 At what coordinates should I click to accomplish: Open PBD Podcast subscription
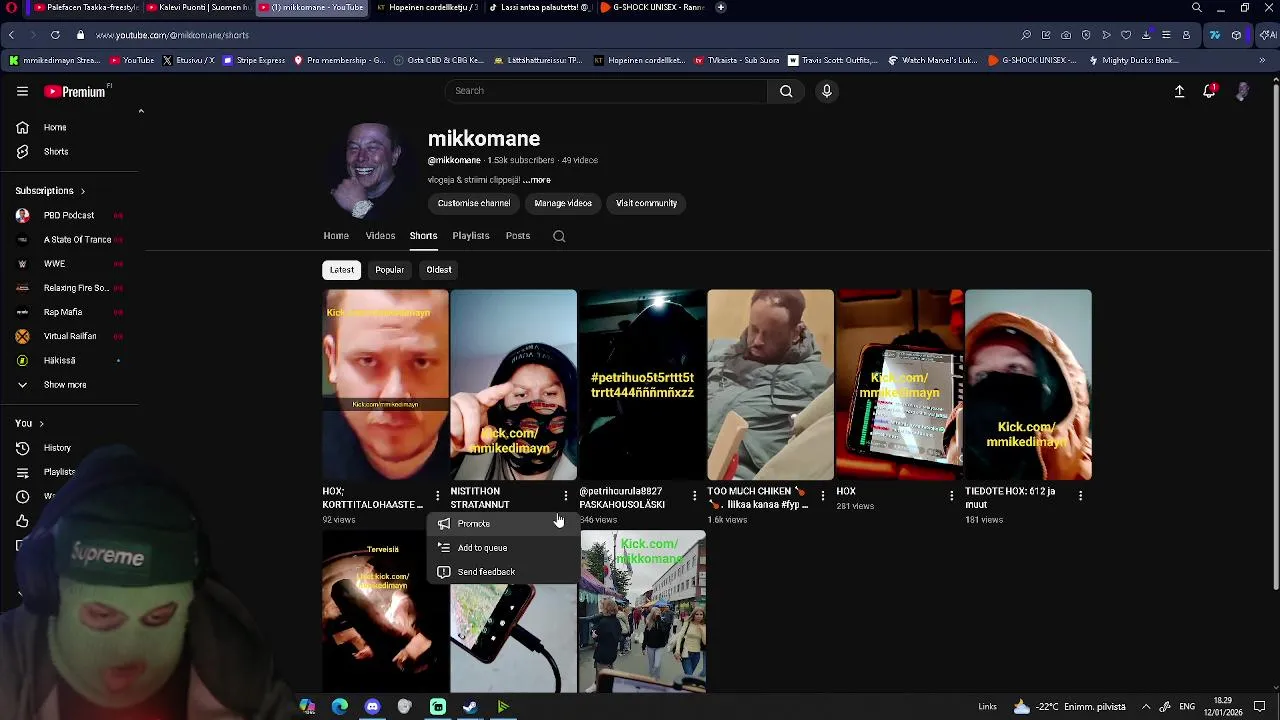[69, 215]
